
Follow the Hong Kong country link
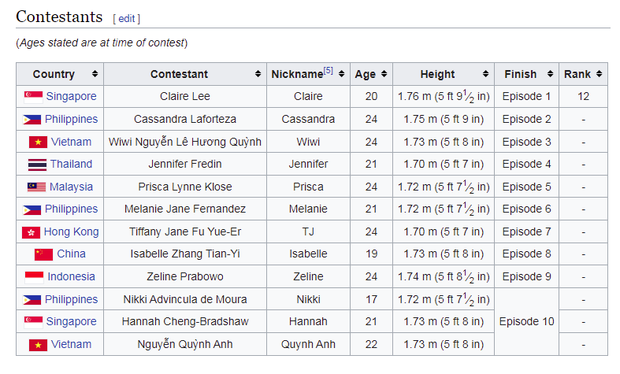coord(71,232)
